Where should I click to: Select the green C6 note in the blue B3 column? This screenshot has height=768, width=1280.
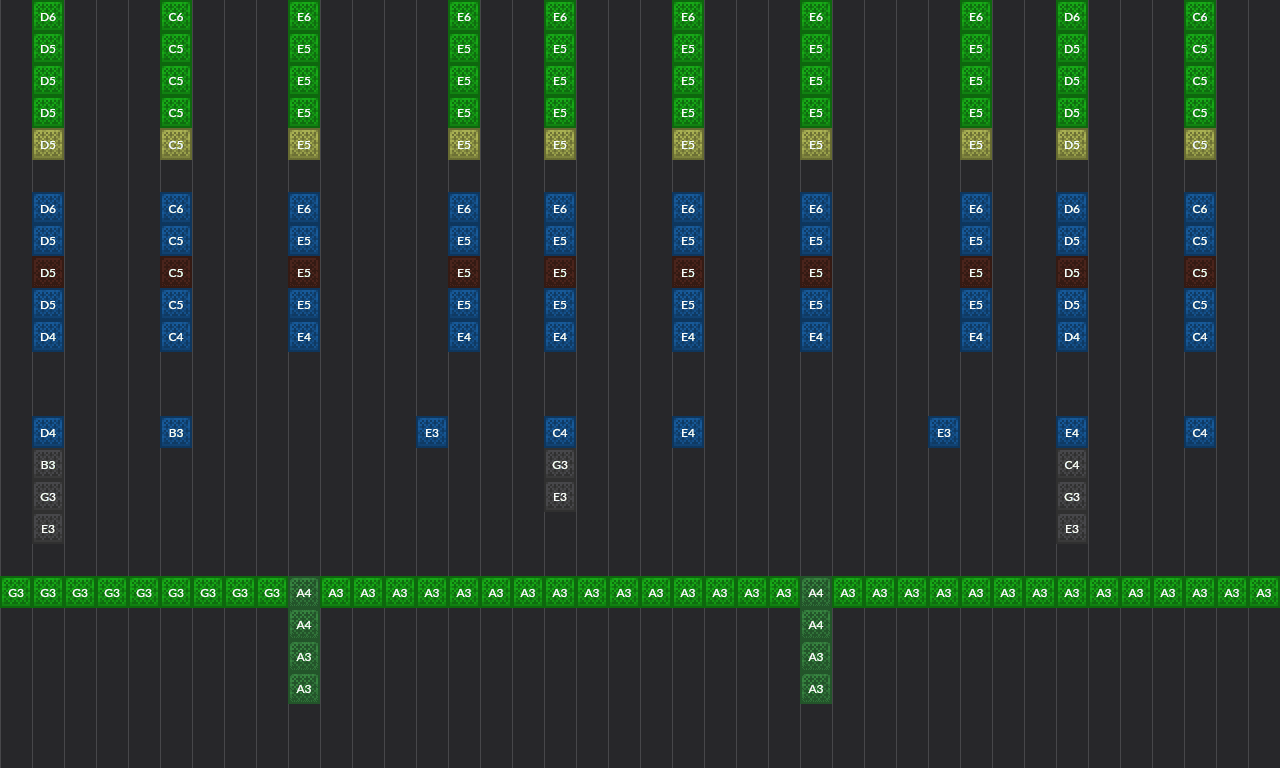click(176, 17)
